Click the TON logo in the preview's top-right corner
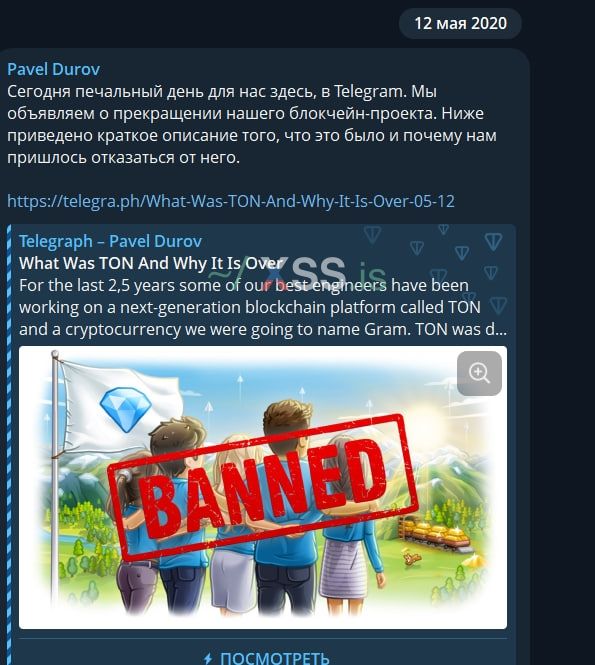This screenshot has height=665, width=595. coord(494,241)
